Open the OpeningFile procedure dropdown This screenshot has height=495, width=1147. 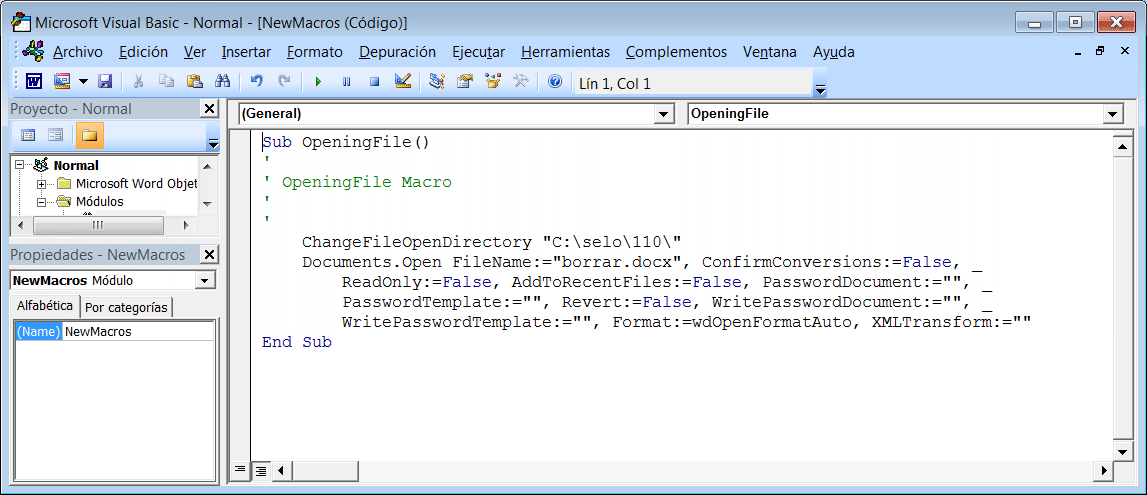coord(1113,114)
